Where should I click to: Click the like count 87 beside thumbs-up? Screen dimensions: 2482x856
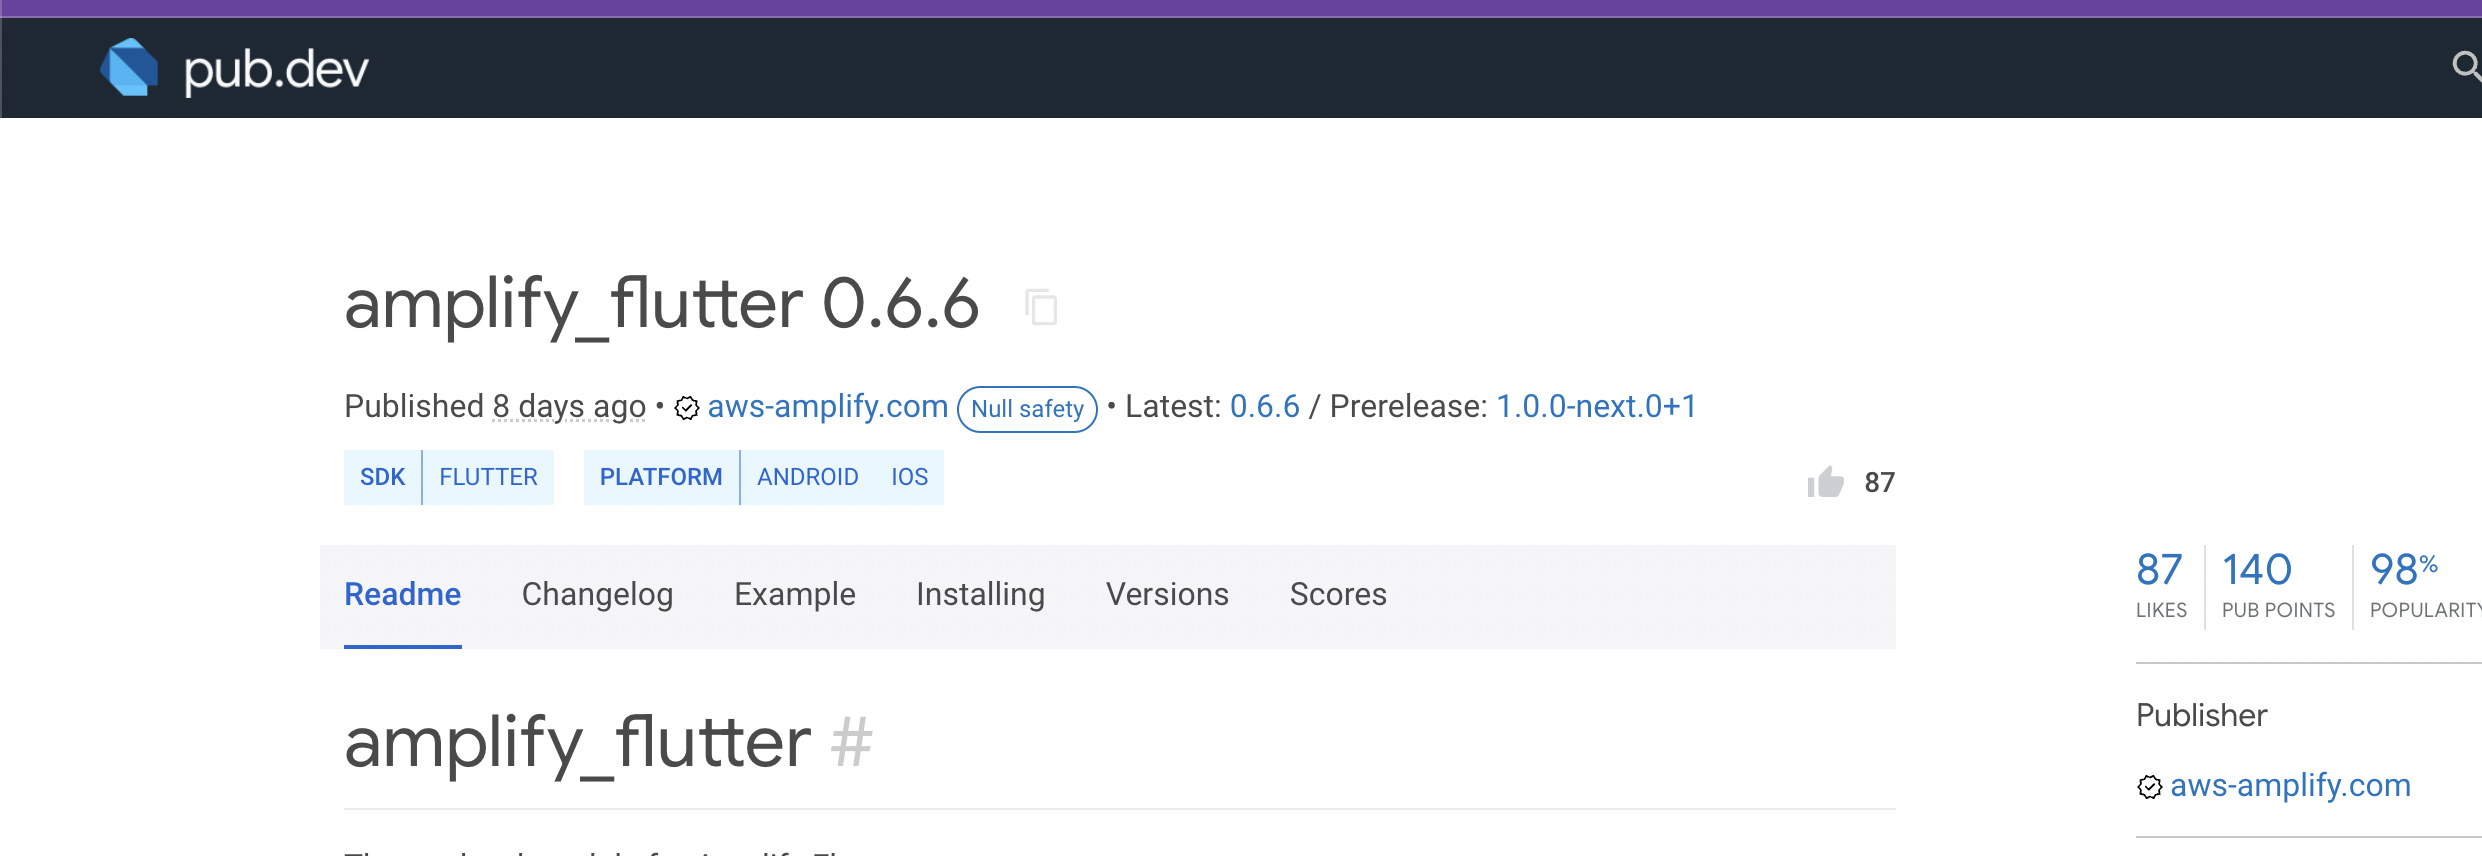[1880, 483]
